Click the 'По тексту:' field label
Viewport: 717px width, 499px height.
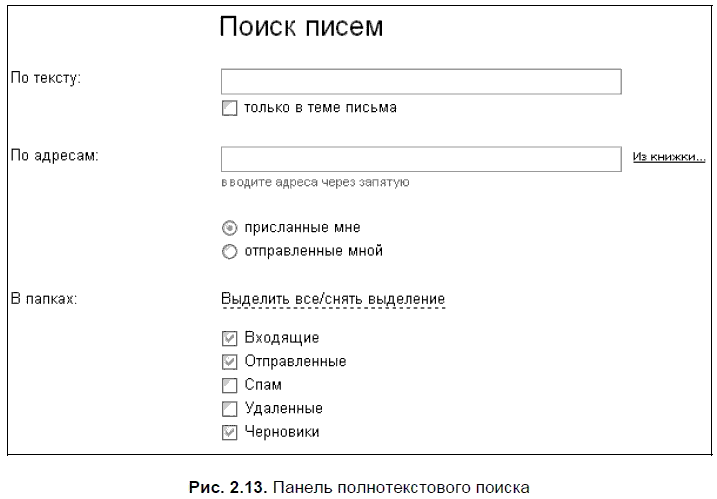[x=45, y=78]
